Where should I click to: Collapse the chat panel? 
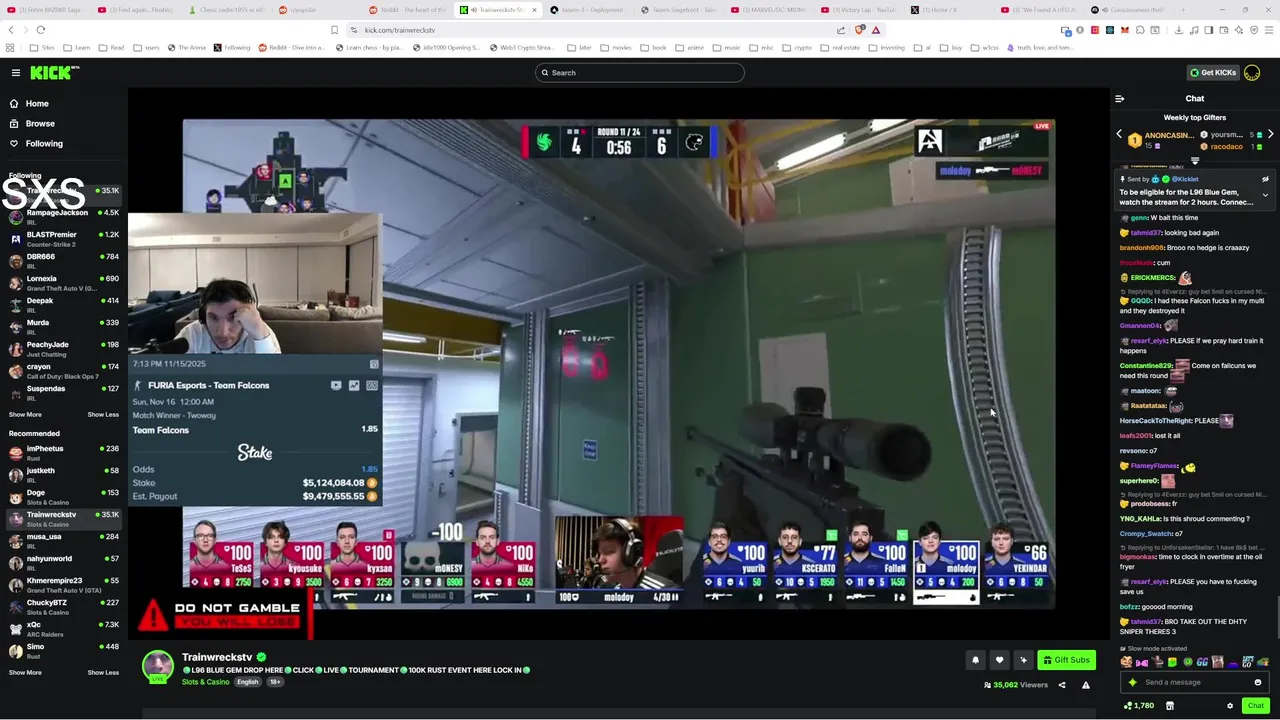coord(1119,99)
